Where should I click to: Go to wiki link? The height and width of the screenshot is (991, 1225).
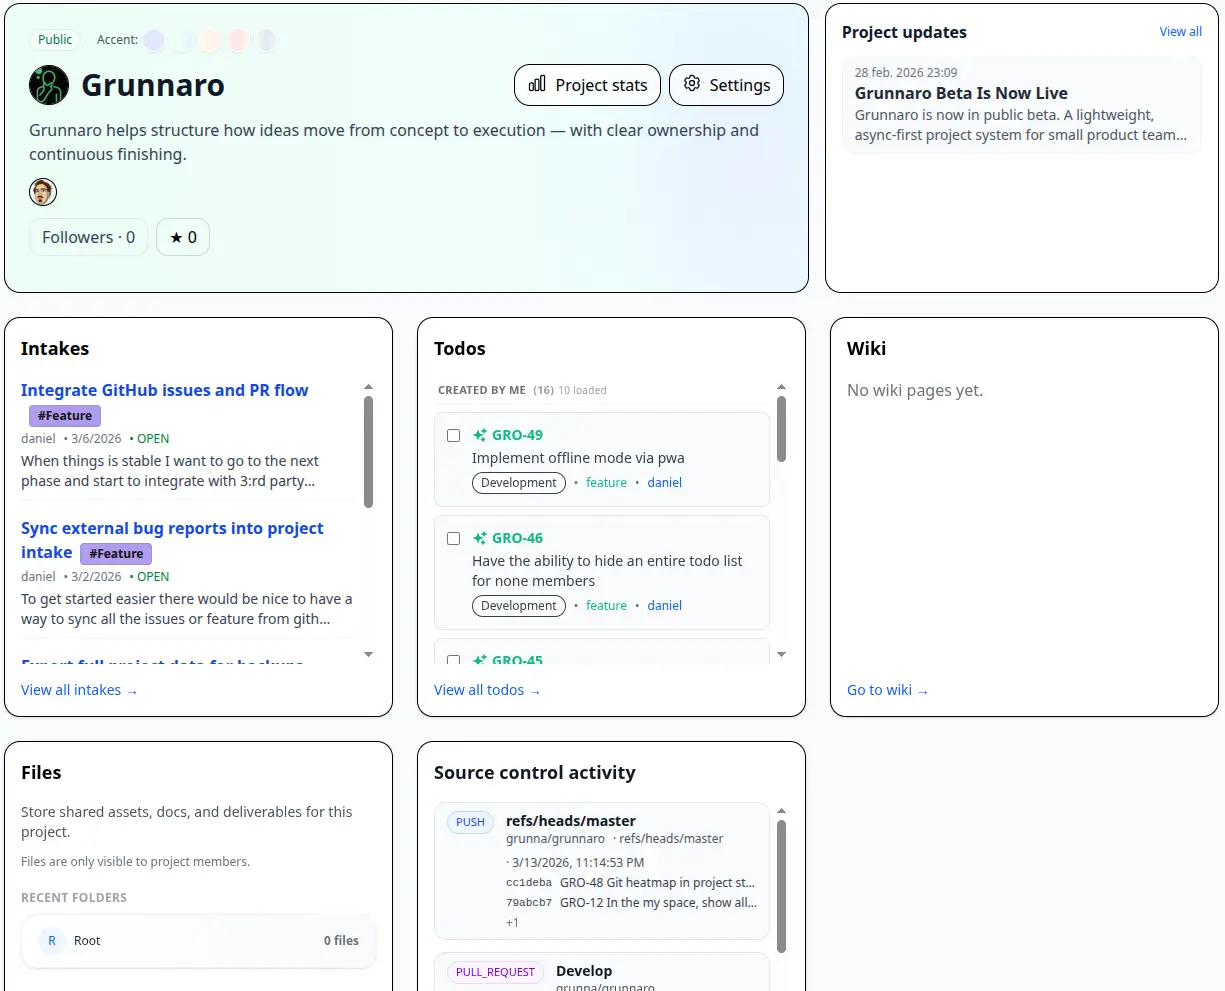(x=887, y=690)
